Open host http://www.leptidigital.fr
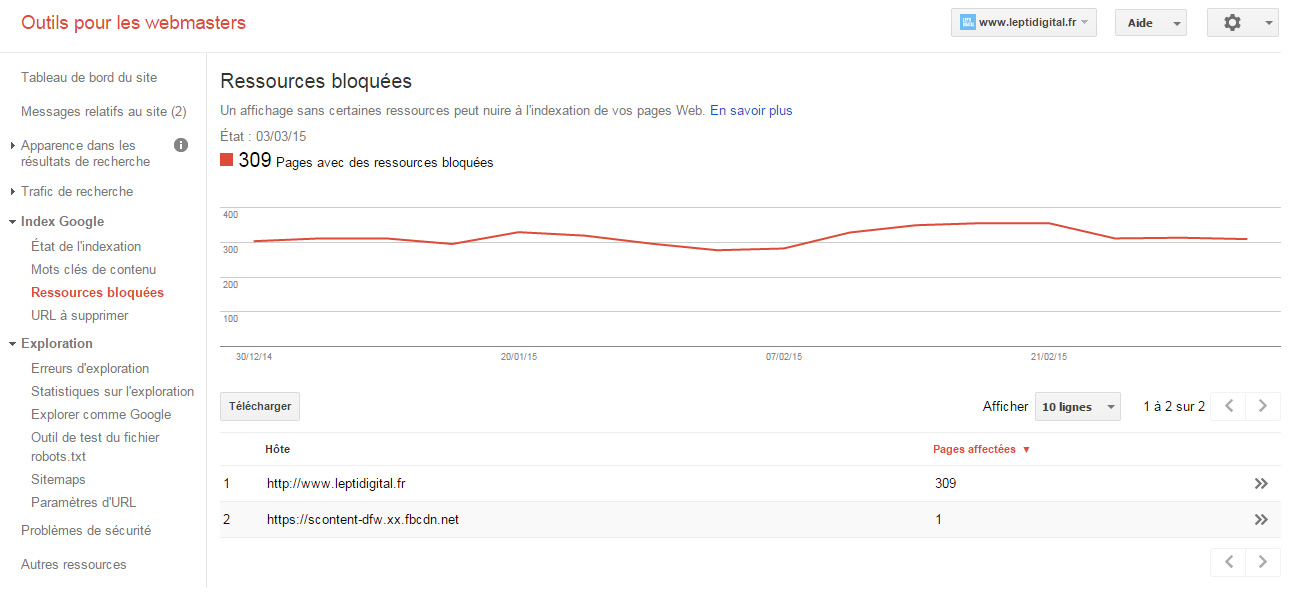This screenshot has width=1315, height=600. 336,483
